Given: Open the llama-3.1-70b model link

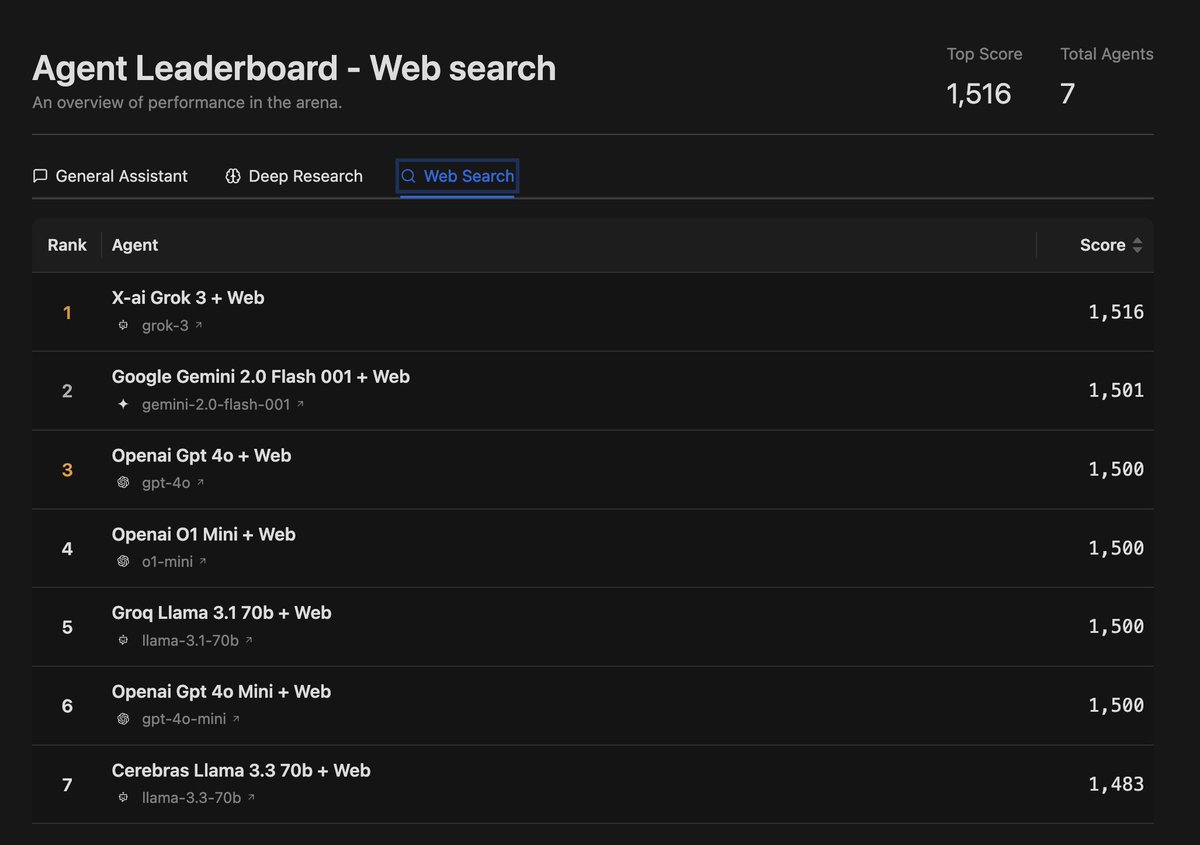Looking at the screenshot, I should point(190,641).
